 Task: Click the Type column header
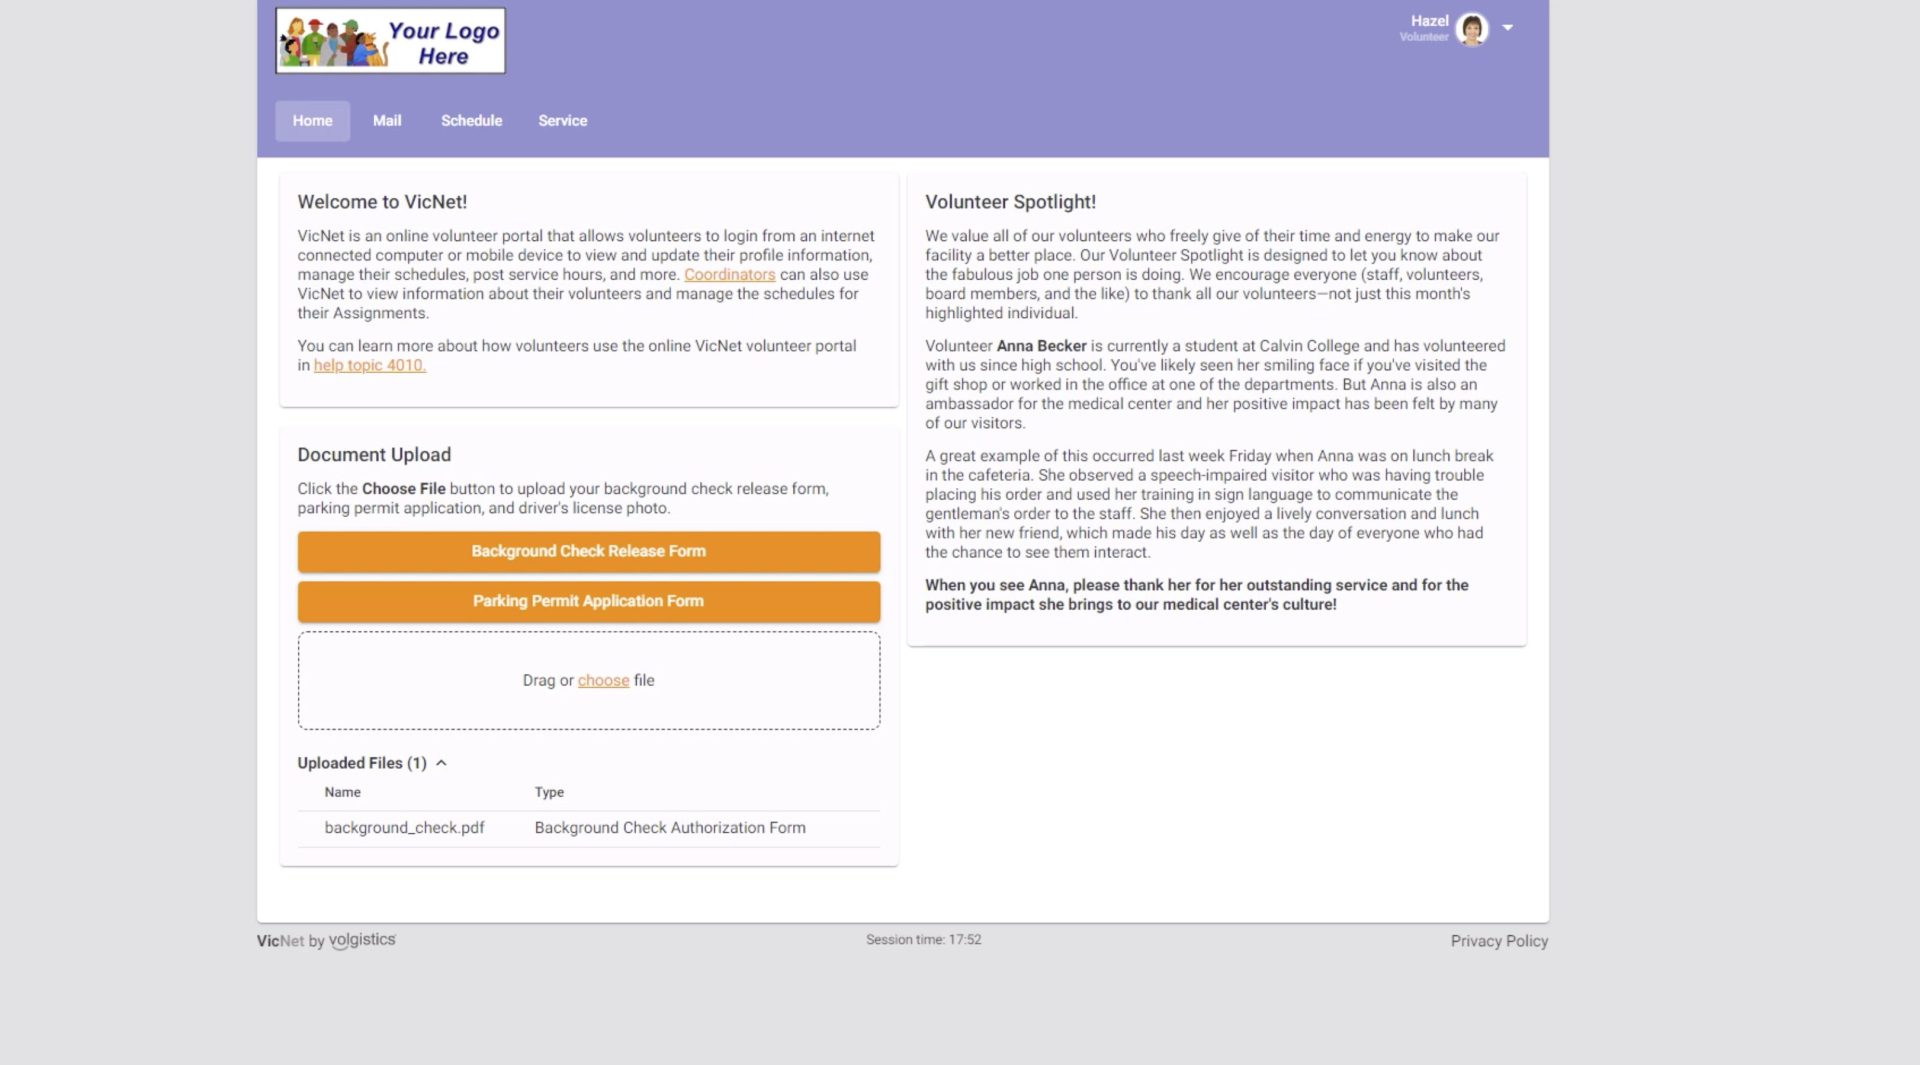coord(549,792)
